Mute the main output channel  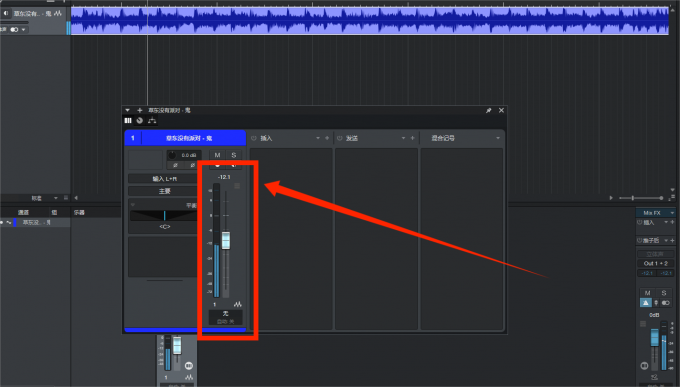coord(647,293)
